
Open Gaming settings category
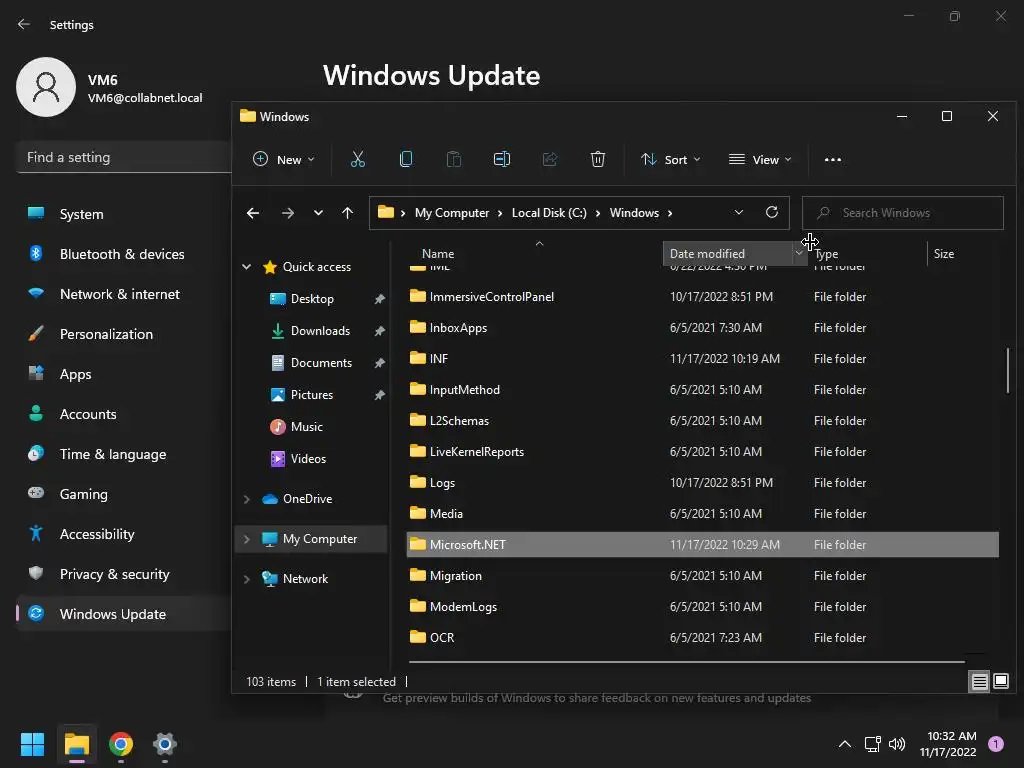tap(124, 494)
